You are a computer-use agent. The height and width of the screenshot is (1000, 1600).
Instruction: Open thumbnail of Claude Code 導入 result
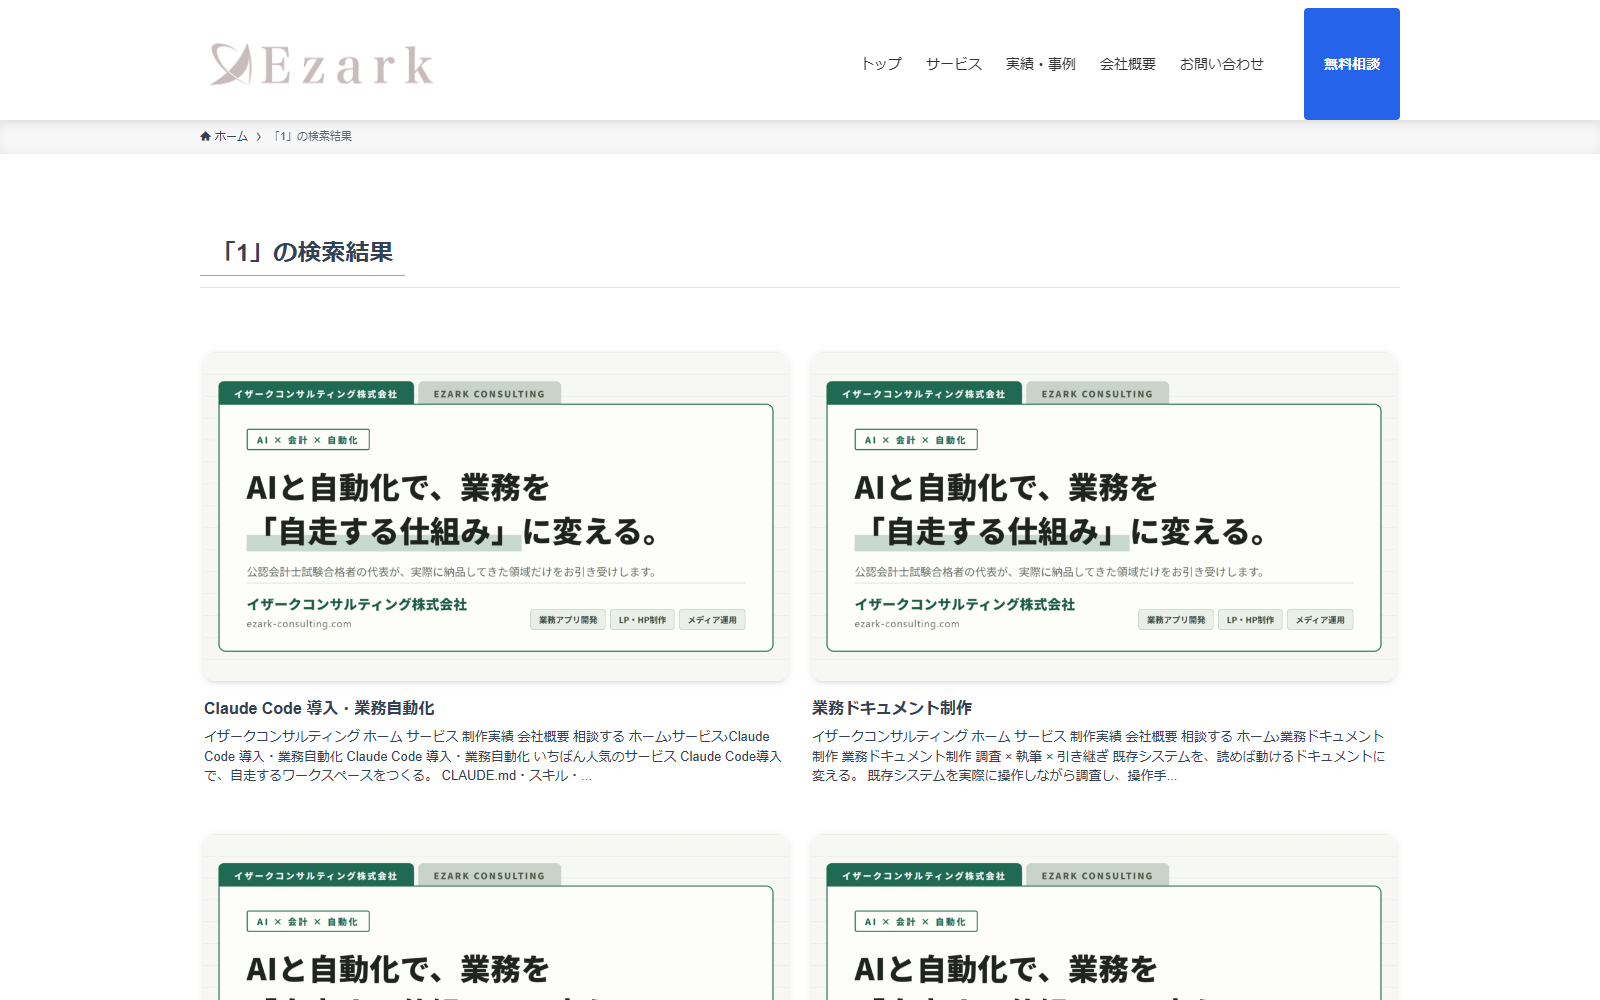coord(496,517)
